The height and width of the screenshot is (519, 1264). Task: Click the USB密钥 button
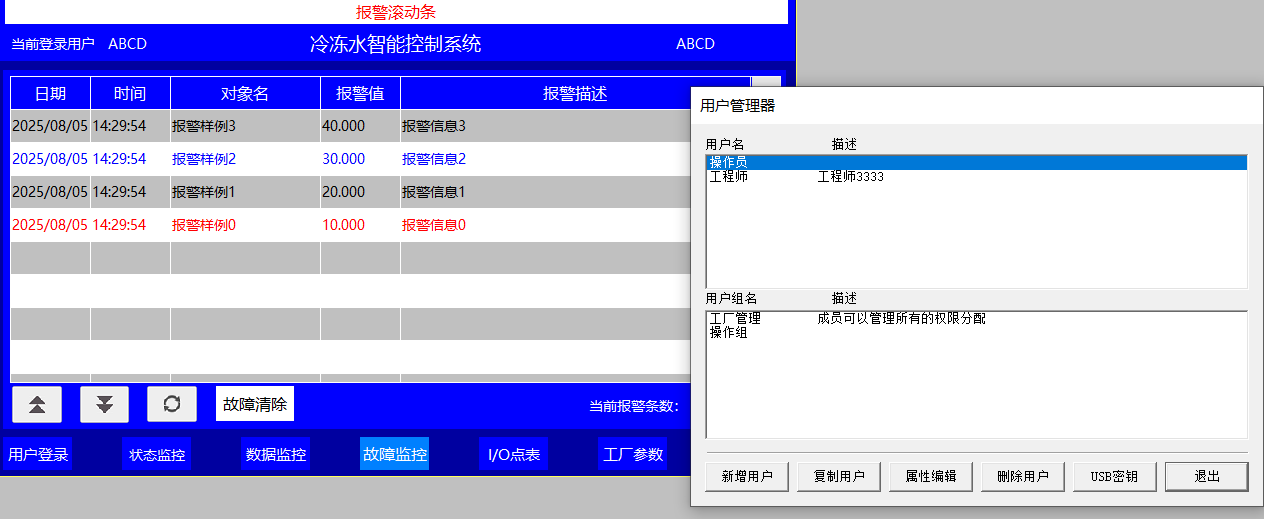(x=1113, y=476)
